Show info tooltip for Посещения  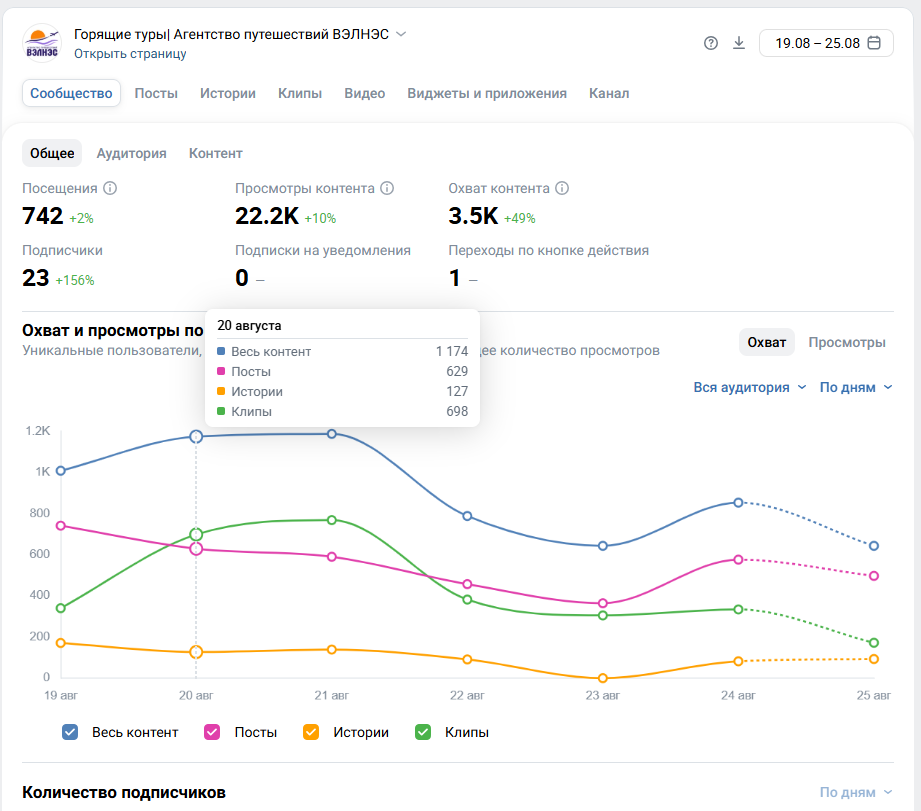pyautogui.click(x=110, y=188)
